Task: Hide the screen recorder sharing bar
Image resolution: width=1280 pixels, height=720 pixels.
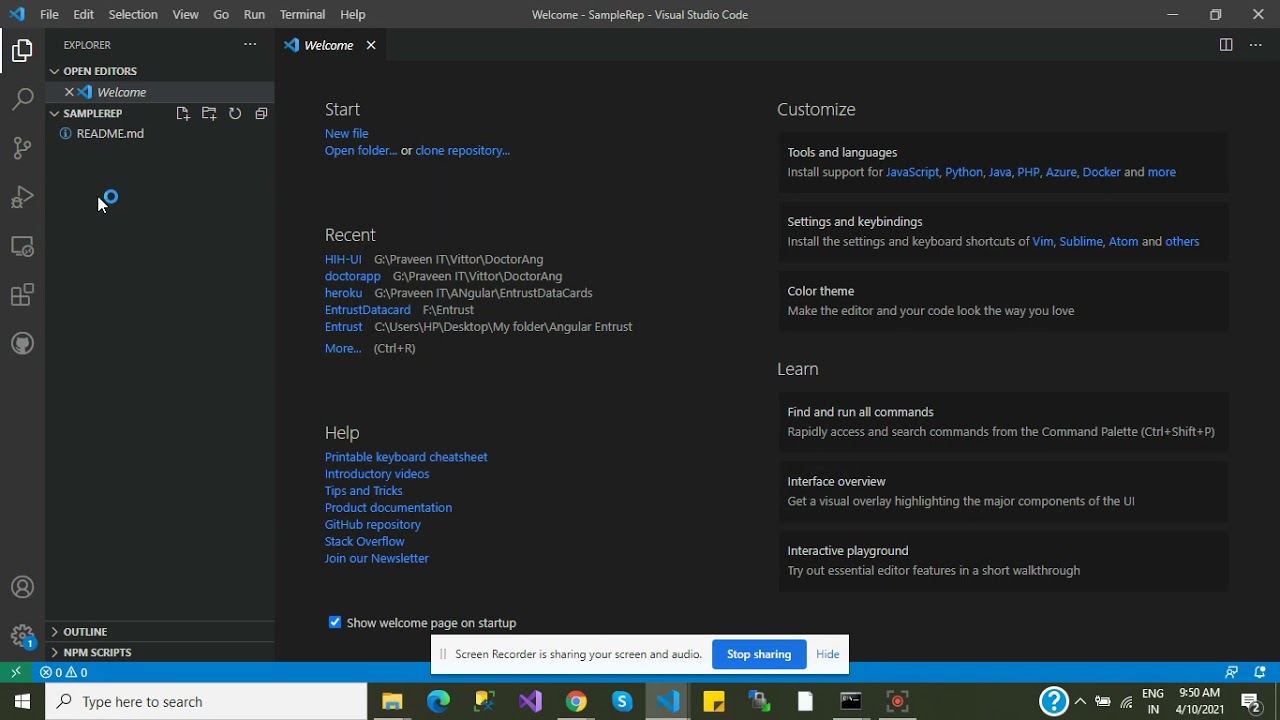Action: (828, 654)
